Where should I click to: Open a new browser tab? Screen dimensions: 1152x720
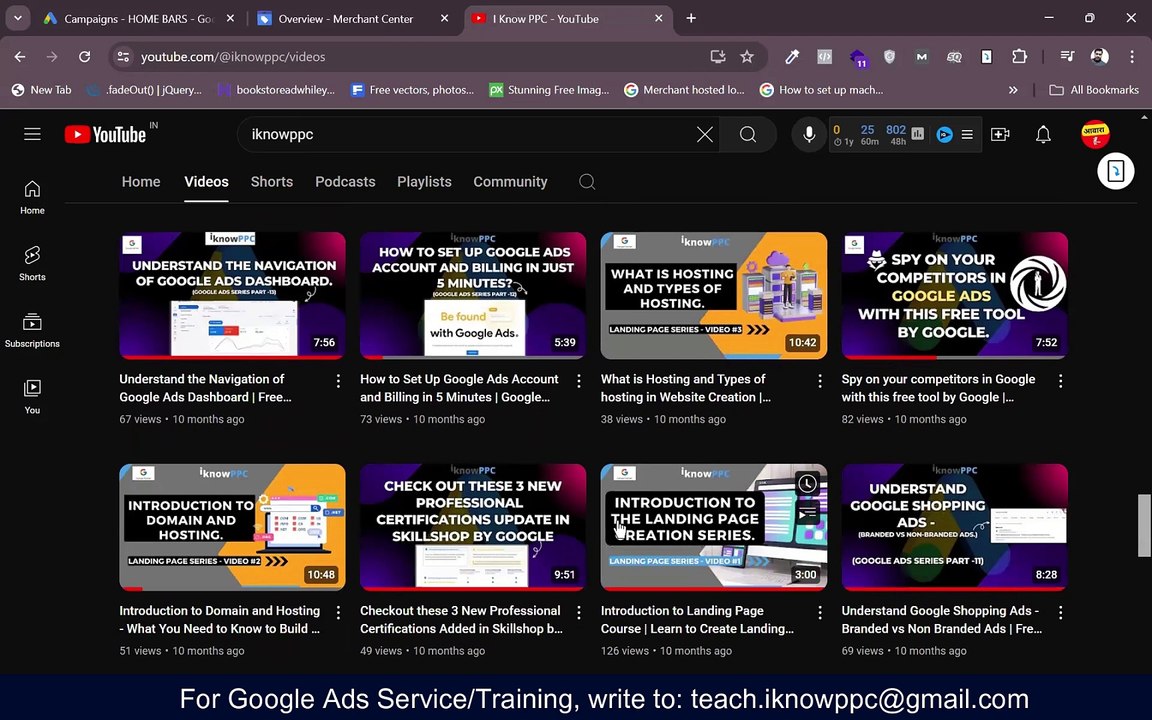(x=691, y=18)
